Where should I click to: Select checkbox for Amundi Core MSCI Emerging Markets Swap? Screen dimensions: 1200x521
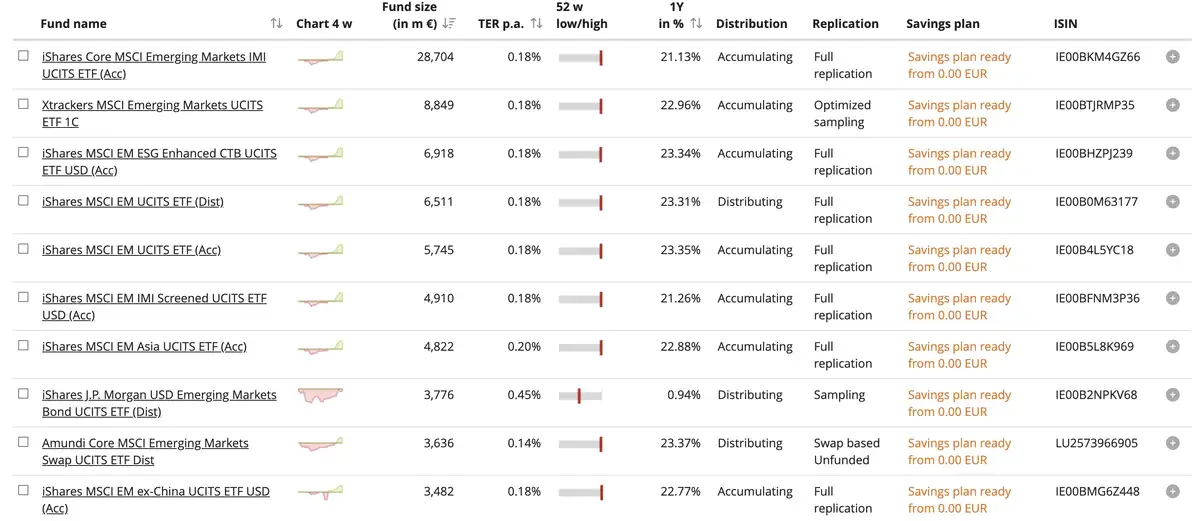[x=23, y=442]
